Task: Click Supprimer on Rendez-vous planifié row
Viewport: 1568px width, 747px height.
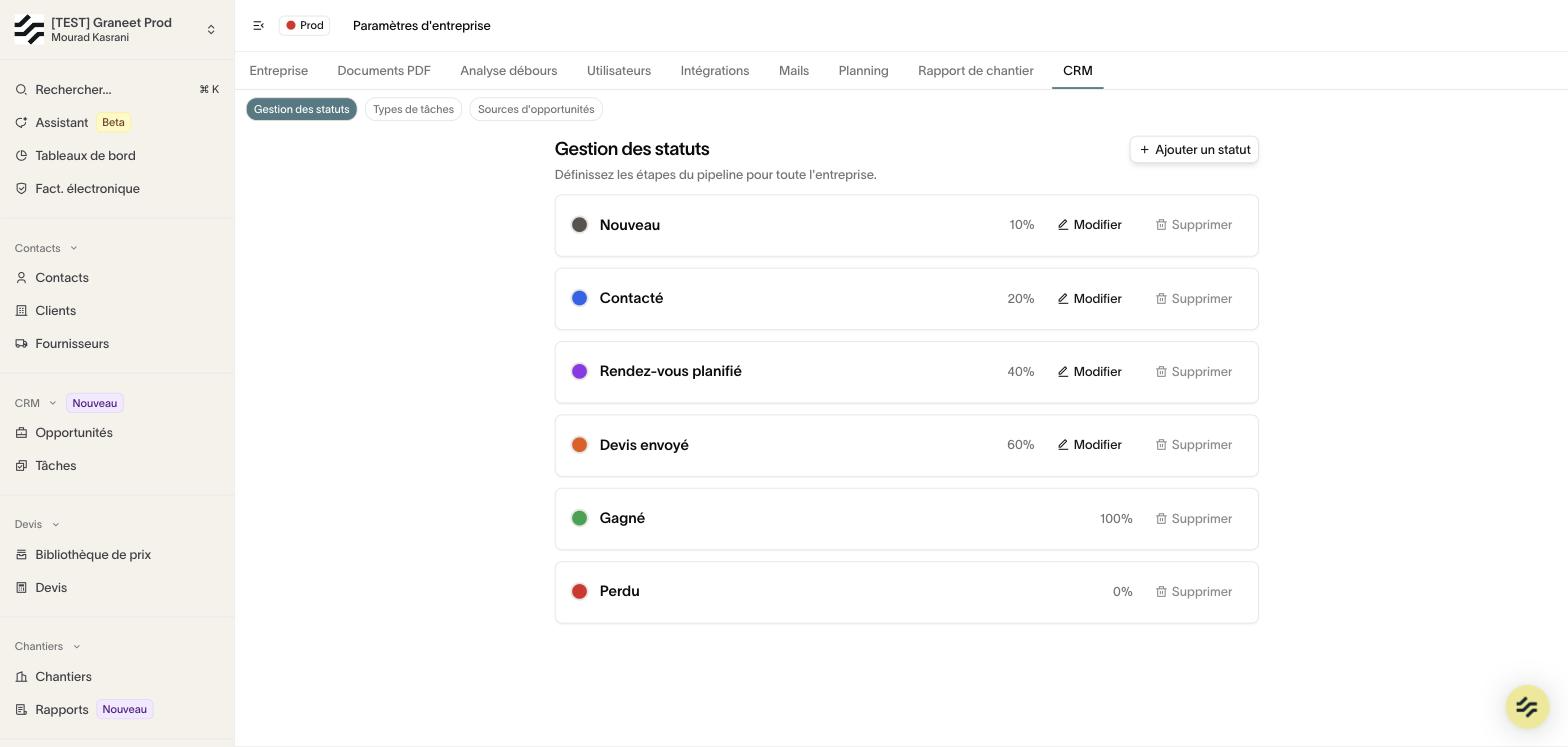Action: [x=1194, y=372]
